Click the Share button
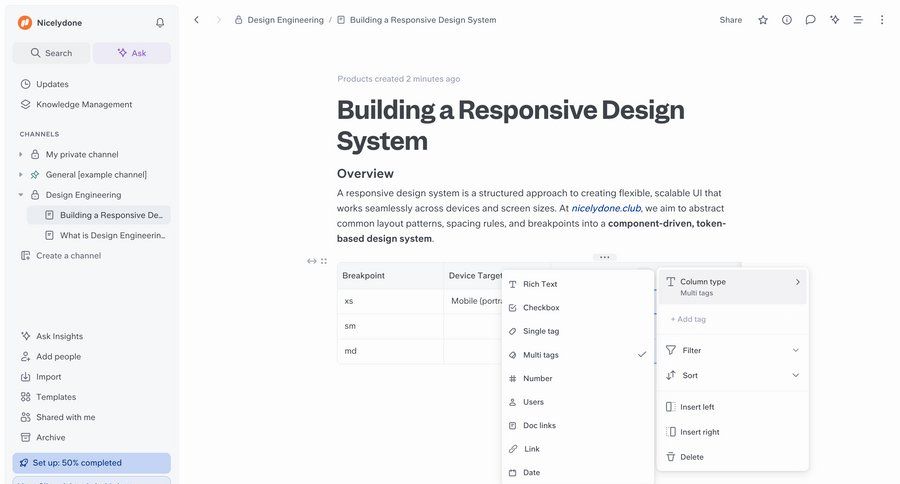Image resolution: width=900 pixels, height=484 pixels. [x=730, y=20]
